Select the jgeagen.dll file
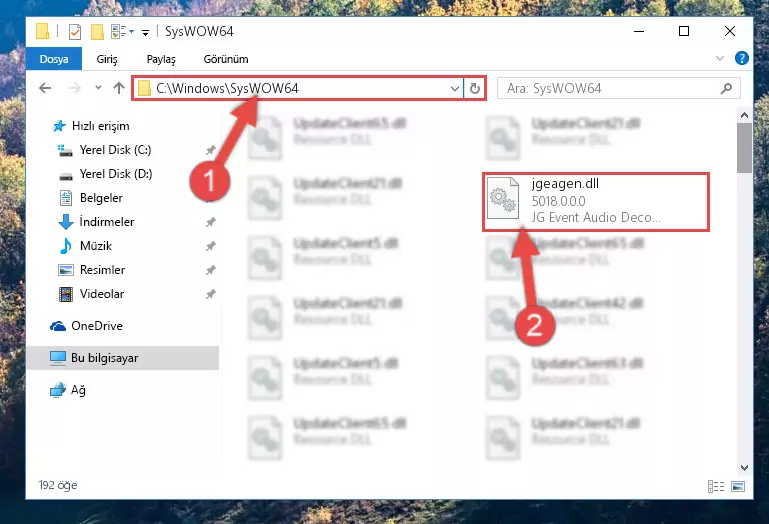Image resolution: width=769 pixels, height=524 pixels. (x=596, y=201)
